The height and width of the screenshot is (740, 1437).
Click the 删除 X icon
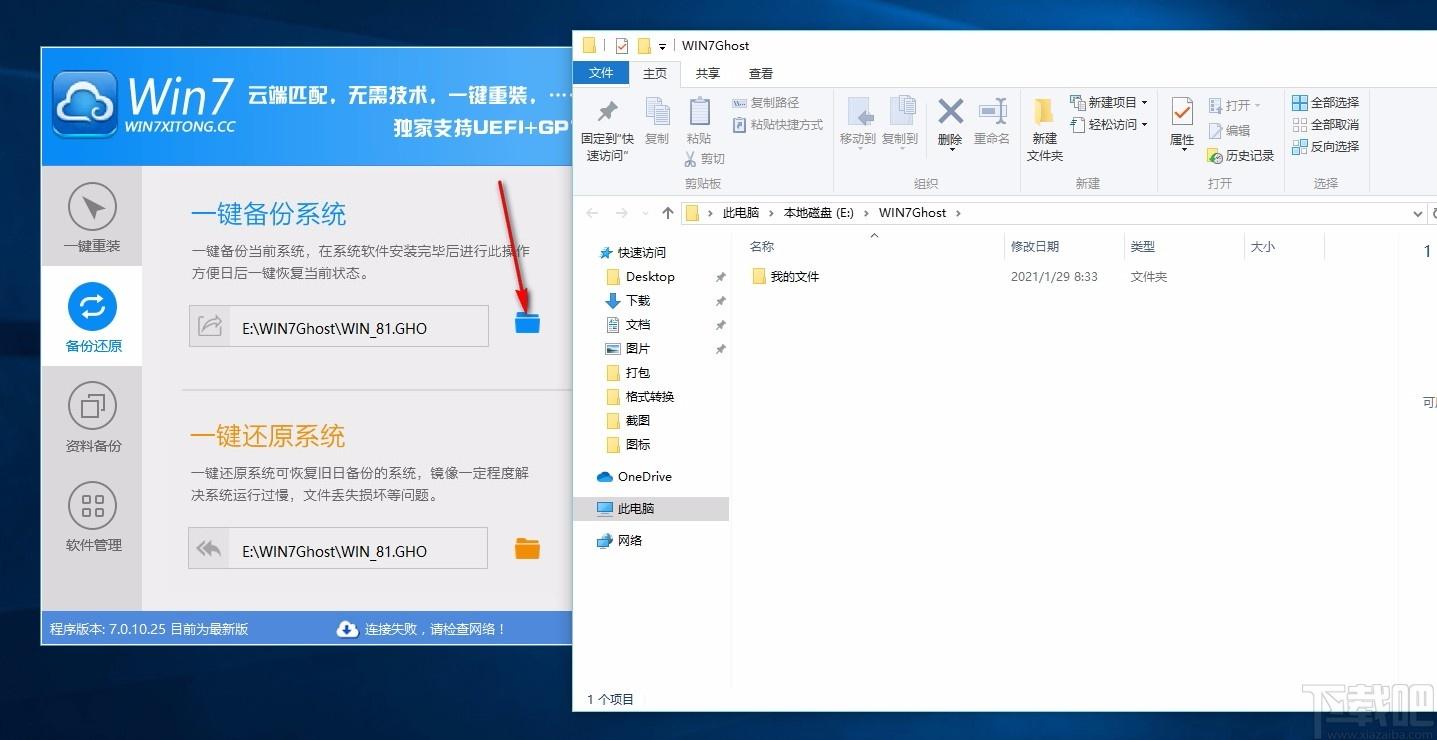pyautogui.click(x=950, y=111)
